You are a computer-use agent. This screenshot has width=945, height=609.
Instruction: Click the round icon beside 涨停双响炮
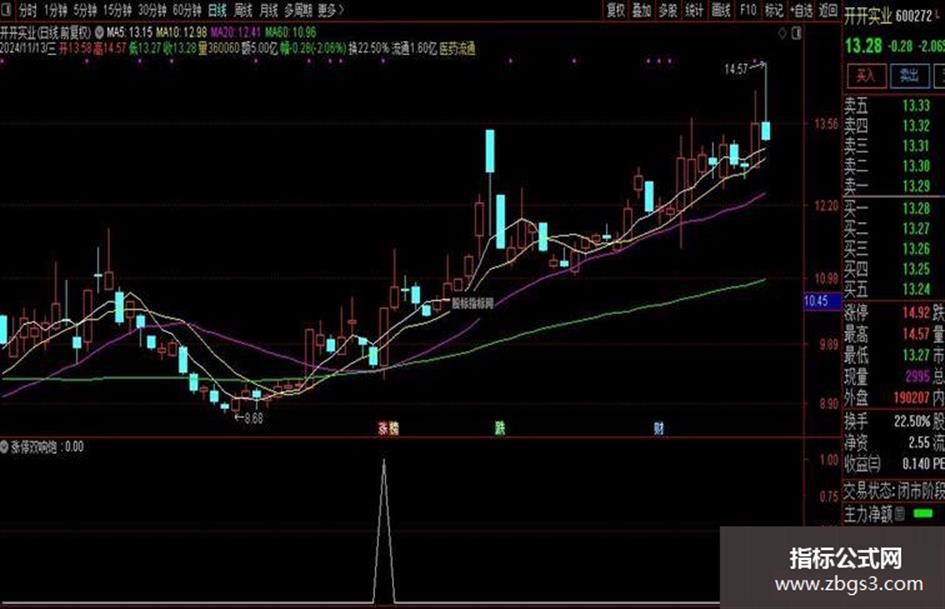pos(5,447)
